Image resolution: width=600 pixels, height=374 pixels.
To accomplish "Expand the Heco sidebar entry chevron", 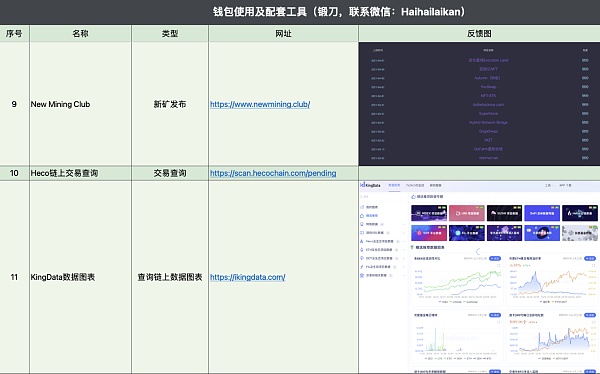I will coord(403,241).
